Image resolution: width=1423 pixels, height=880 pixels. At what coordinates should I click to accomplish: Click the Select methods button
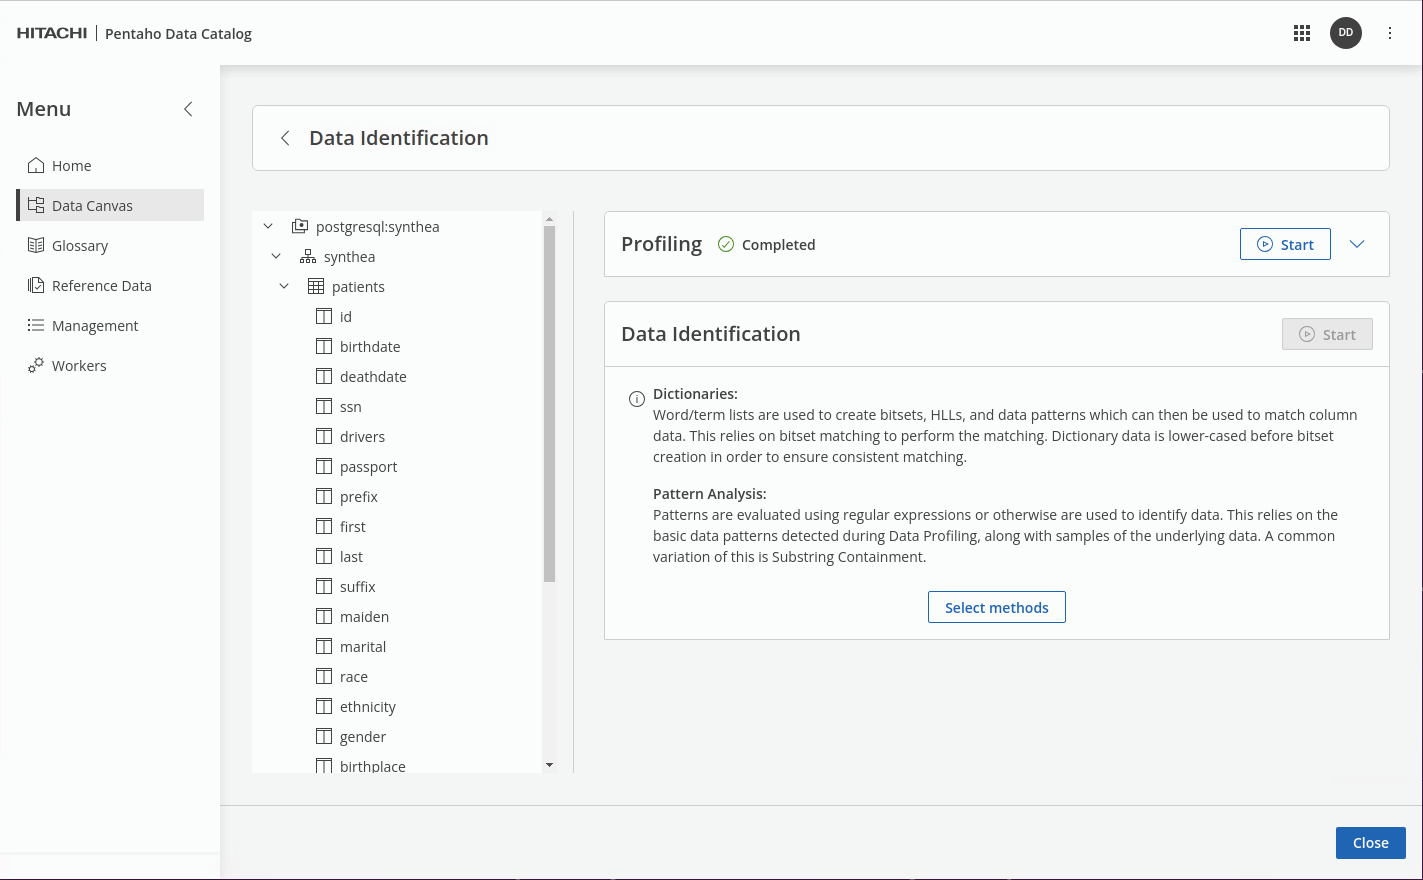tap(996, 607)
